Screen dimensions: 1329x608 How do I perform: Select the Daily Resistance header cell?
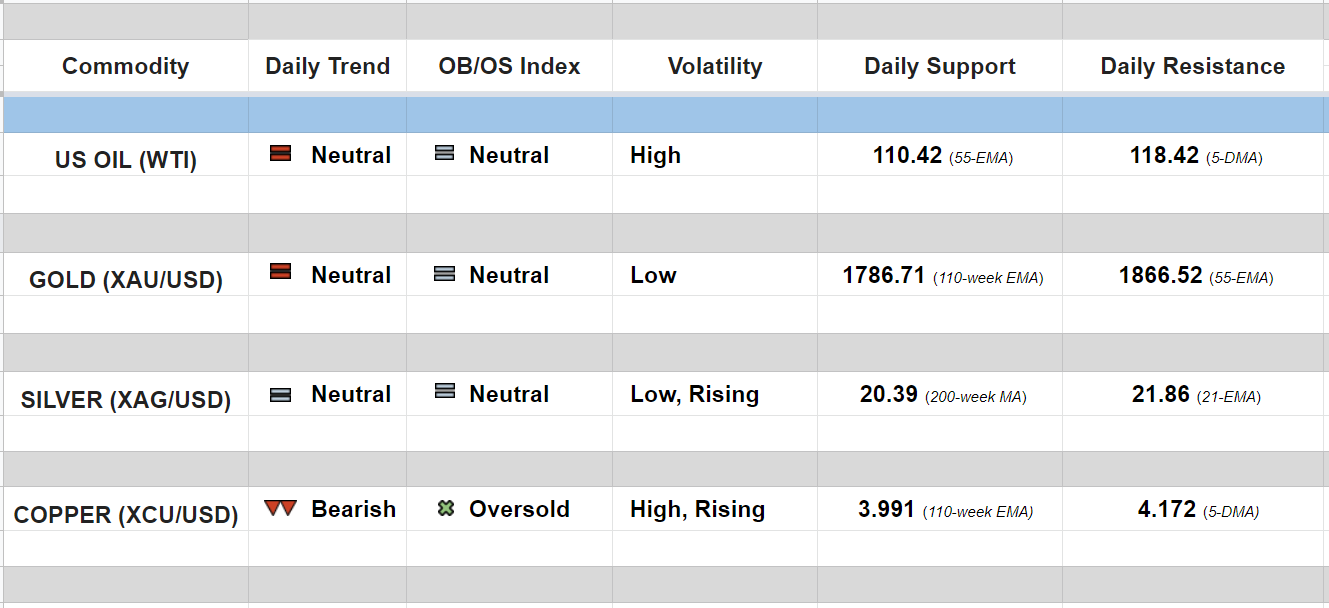tap(1192, 66)
